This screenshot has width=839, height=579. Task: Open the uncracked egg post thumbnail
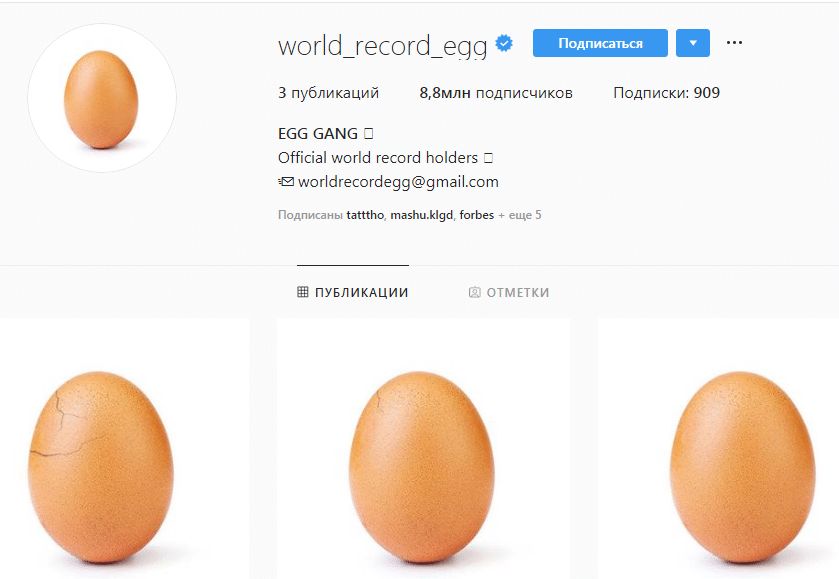click(718, 448)
